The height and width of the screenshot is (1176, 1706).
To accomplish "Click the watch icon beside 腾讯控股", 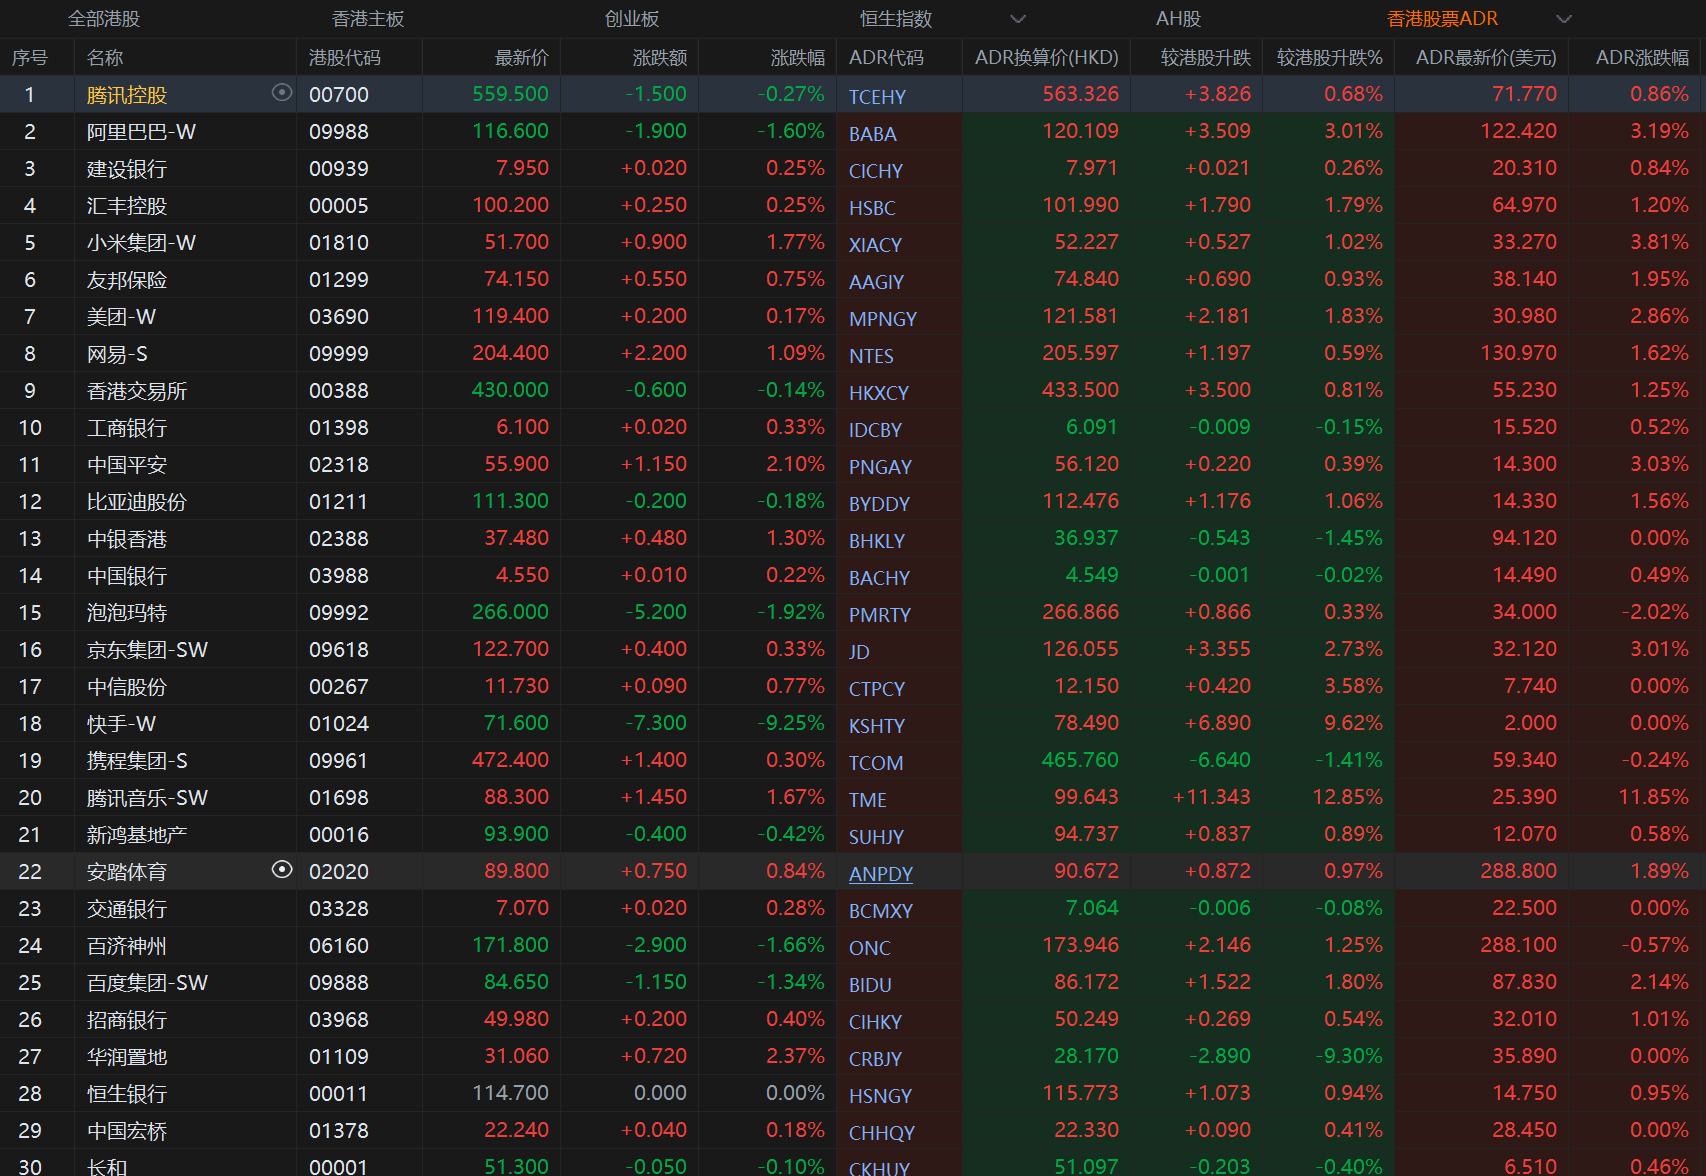I will pyautogui.click(x=282, y=93).
